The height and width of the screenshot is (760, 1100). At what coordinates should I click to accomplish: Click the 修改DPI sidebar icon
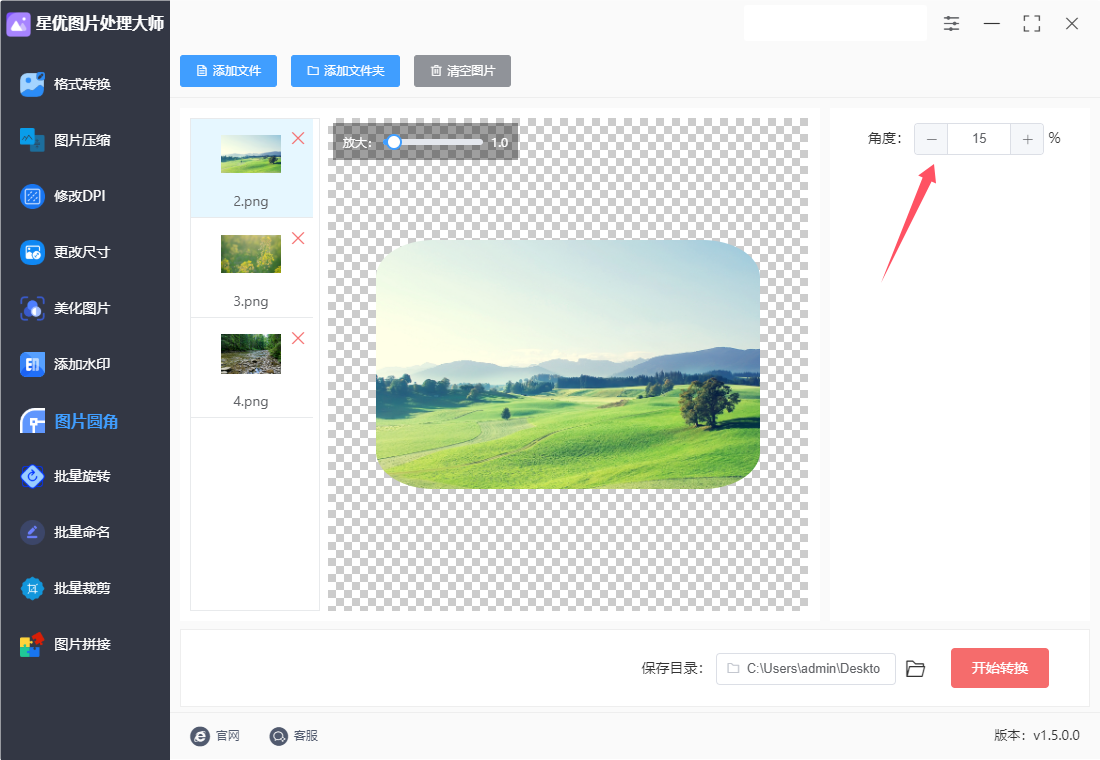pyautogui.click(x=32, y=196)
